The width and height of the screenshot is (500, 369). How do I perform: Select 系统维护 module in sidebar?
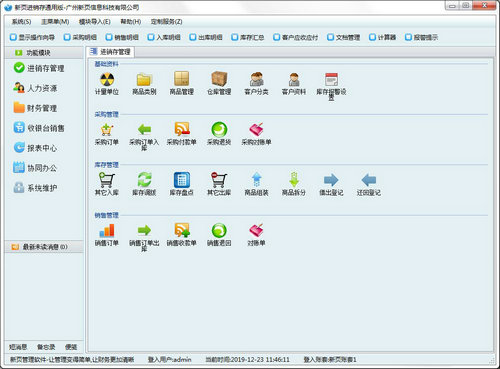(35, 188)
